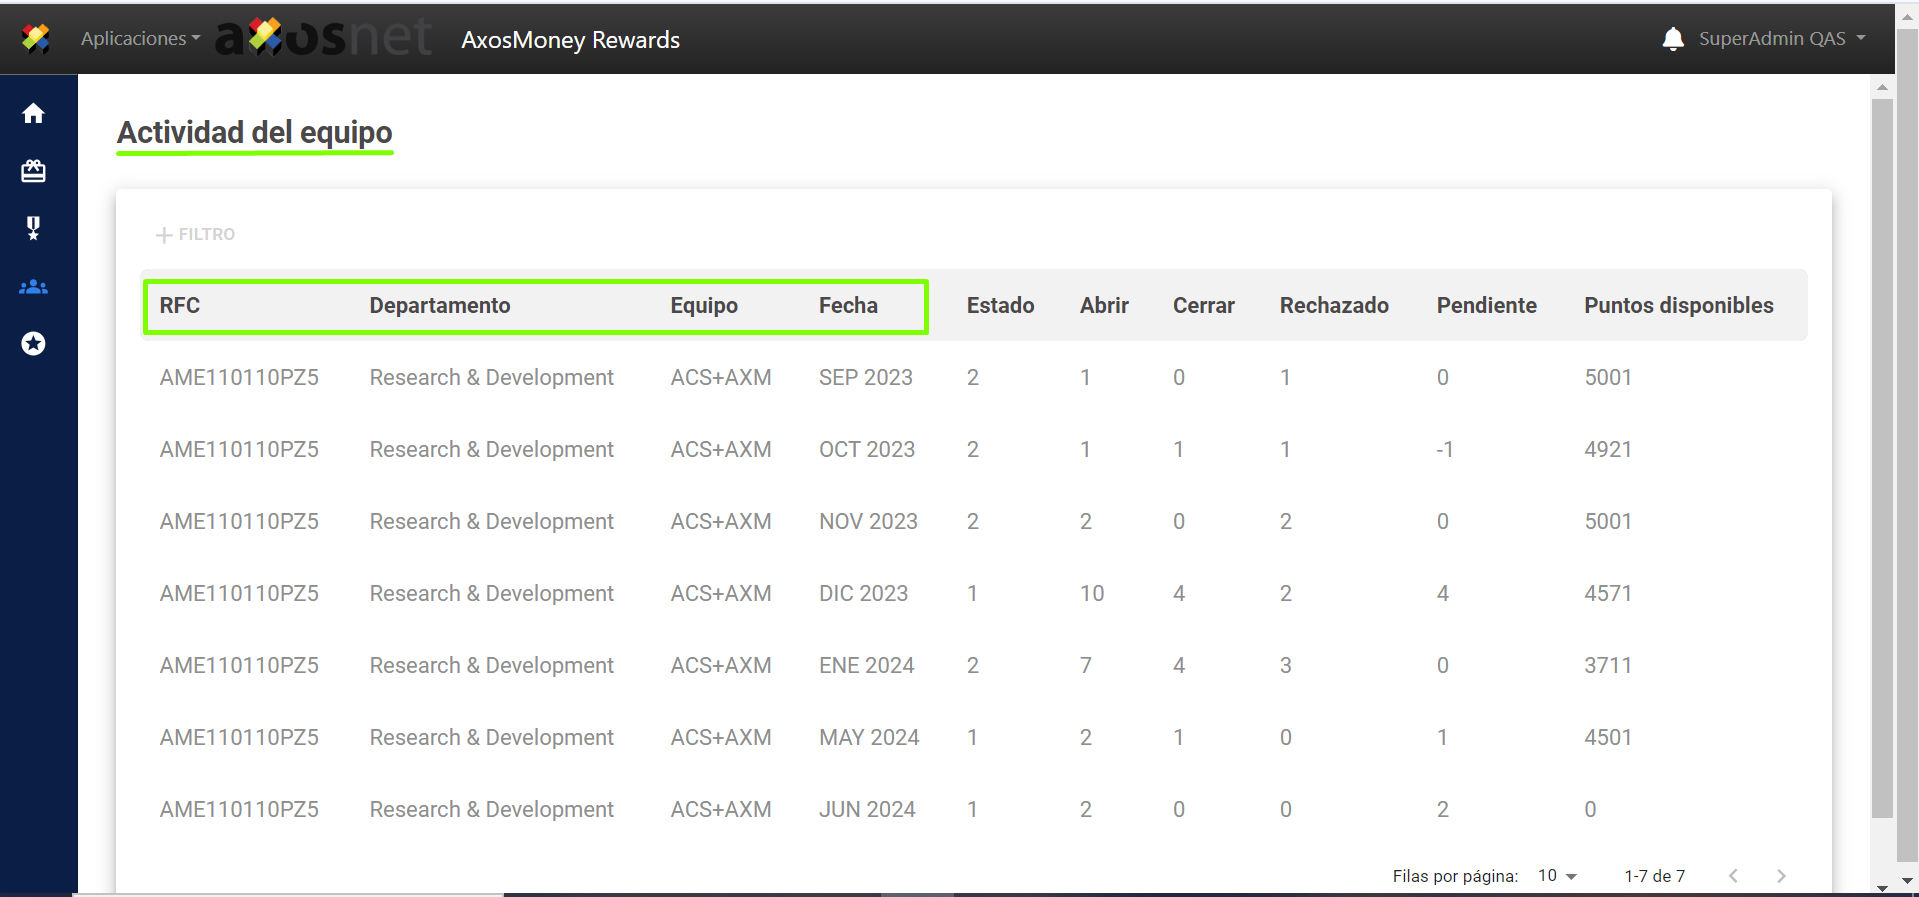This screenshot has width=1919, height=897.
Task: Click the star circle sidebar icon
Action: [x=33, y=344]
